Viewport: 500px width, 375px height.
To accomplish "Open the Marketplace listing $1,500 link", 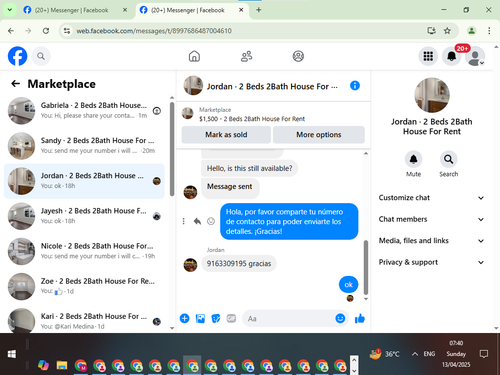I will pos(252,119).
